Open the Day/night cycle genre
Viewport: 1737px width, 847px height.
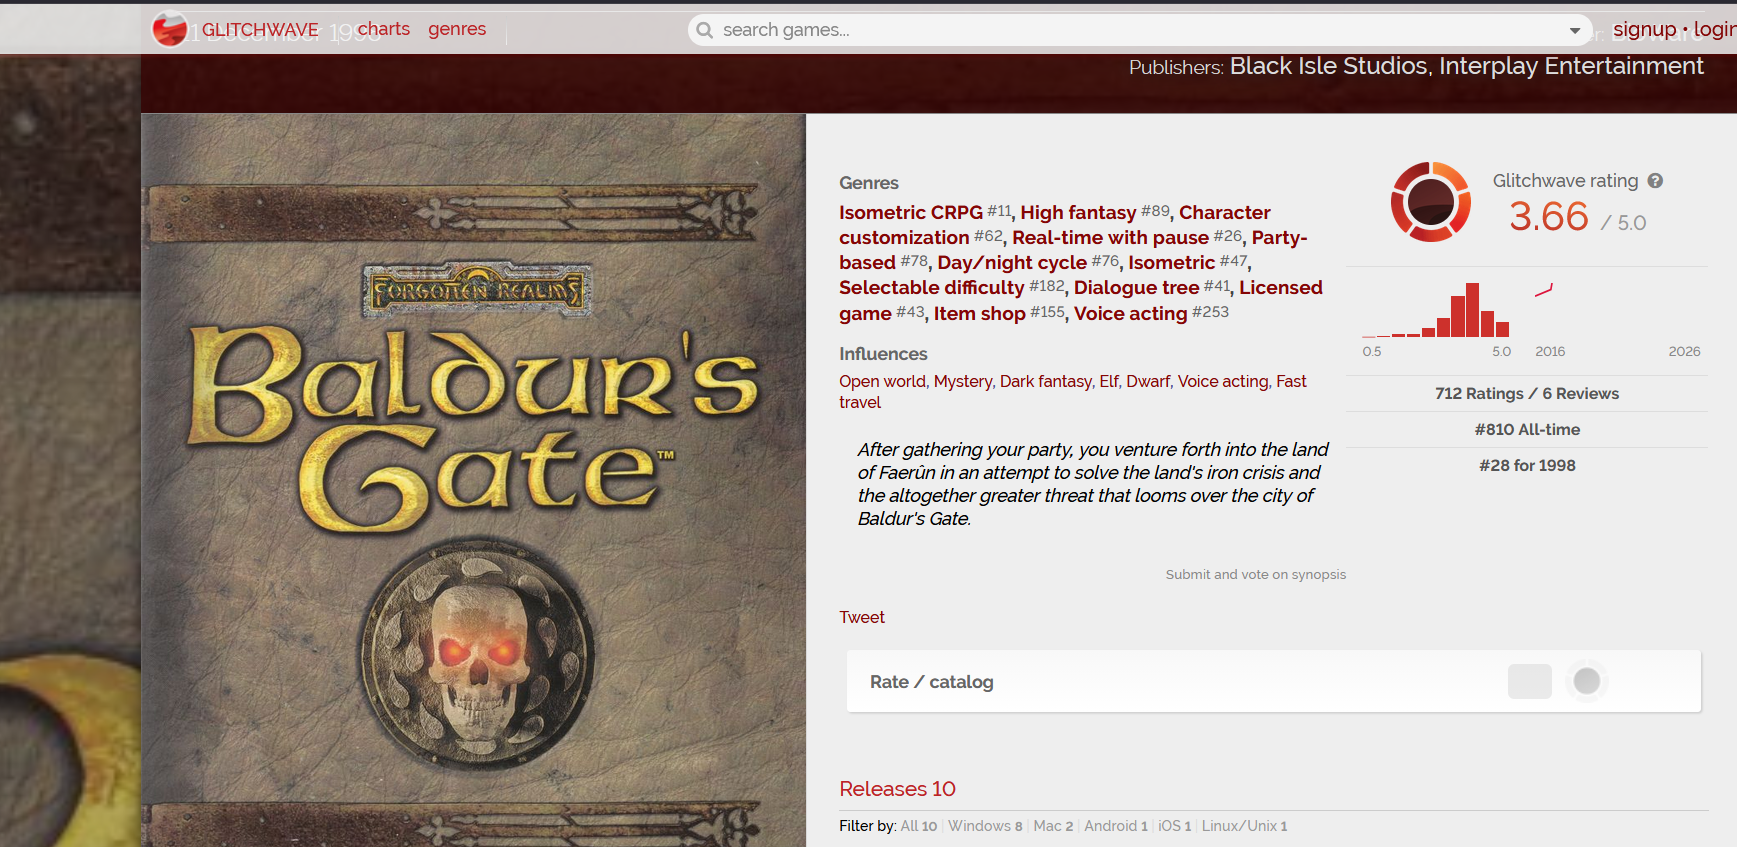click(1012, 262)
